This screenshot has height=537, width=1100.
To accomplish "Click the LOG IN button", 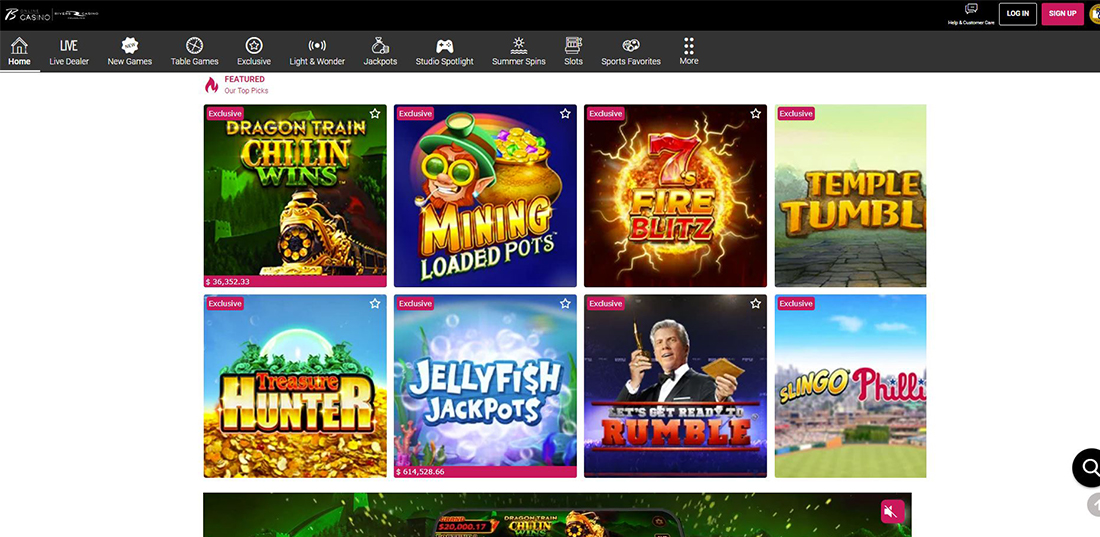I will (x=1018, y=13).
